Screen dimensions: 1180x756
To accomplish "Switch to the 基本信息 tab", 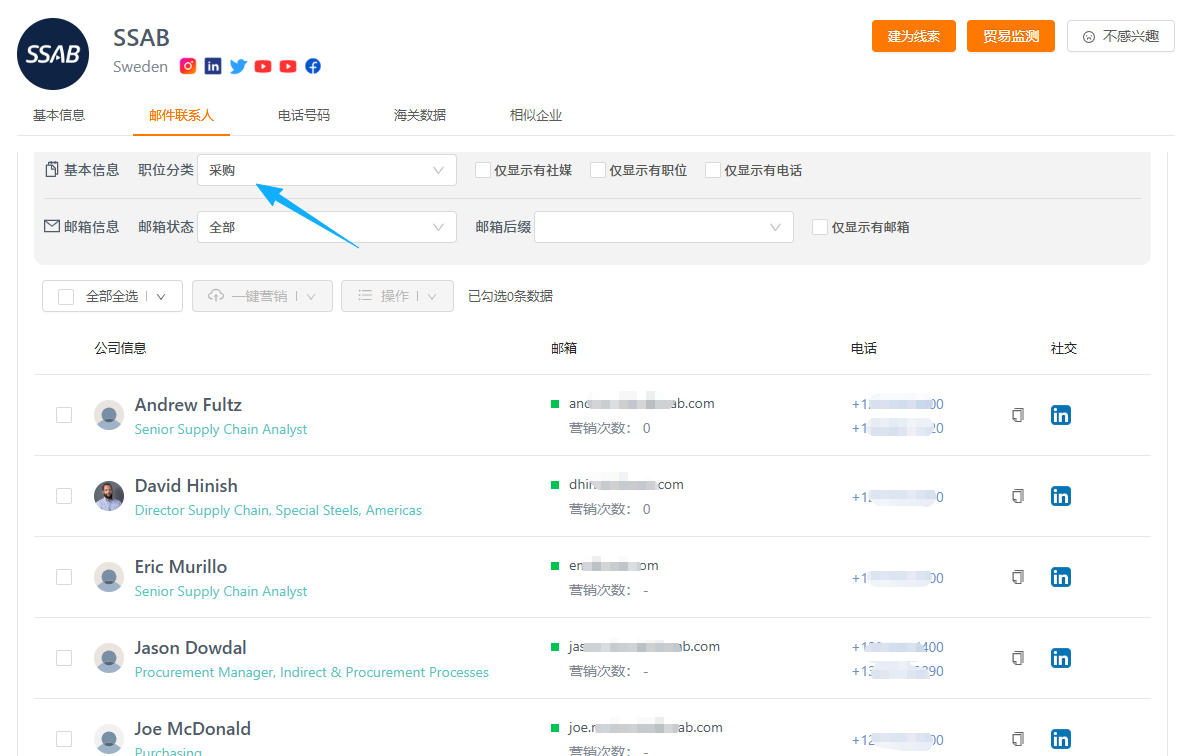I will (59, 115).
